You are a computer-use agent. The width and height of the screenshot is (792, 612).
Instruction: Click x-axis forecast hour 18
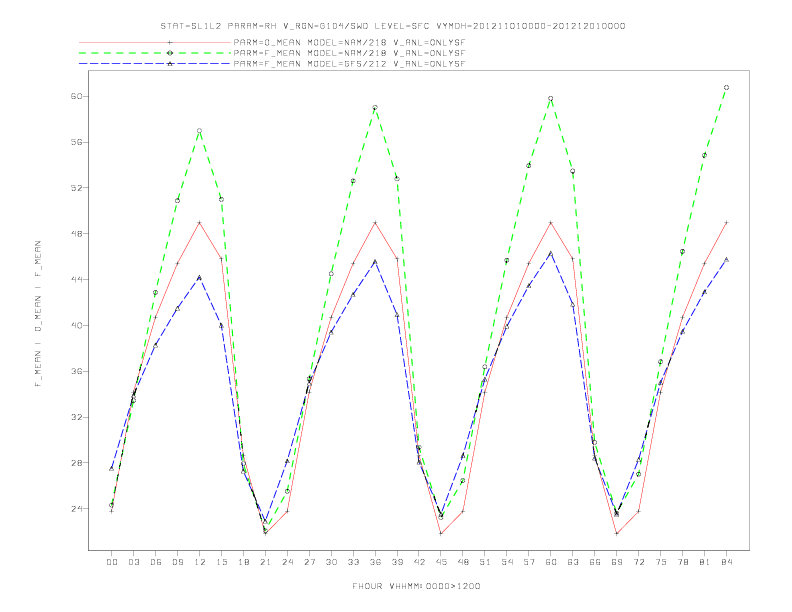[243, 562]
